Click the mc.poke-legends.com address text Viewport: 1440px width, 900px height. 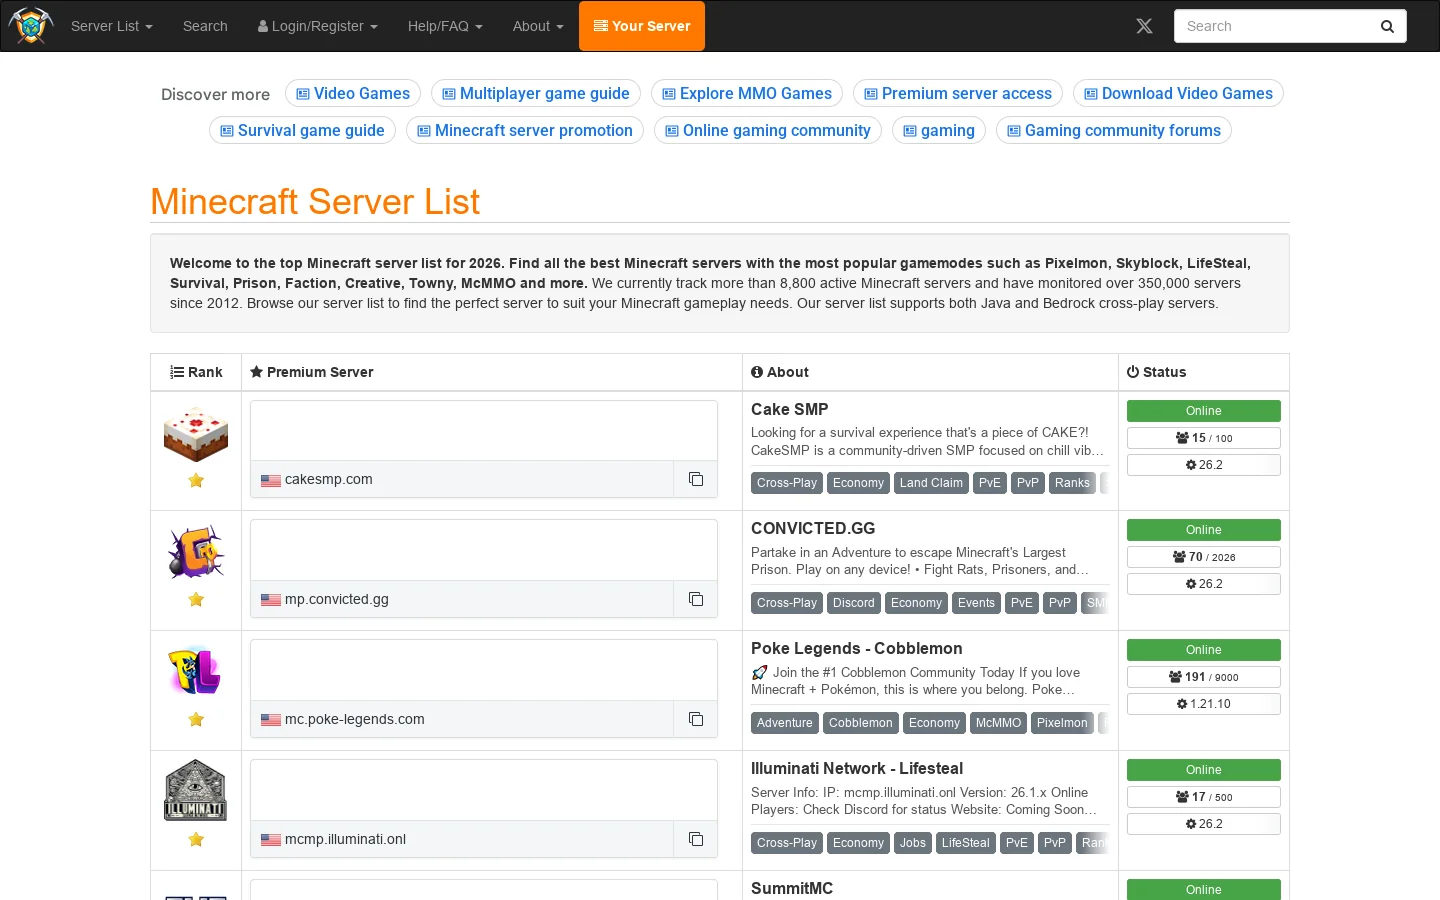tap(355, 719)
